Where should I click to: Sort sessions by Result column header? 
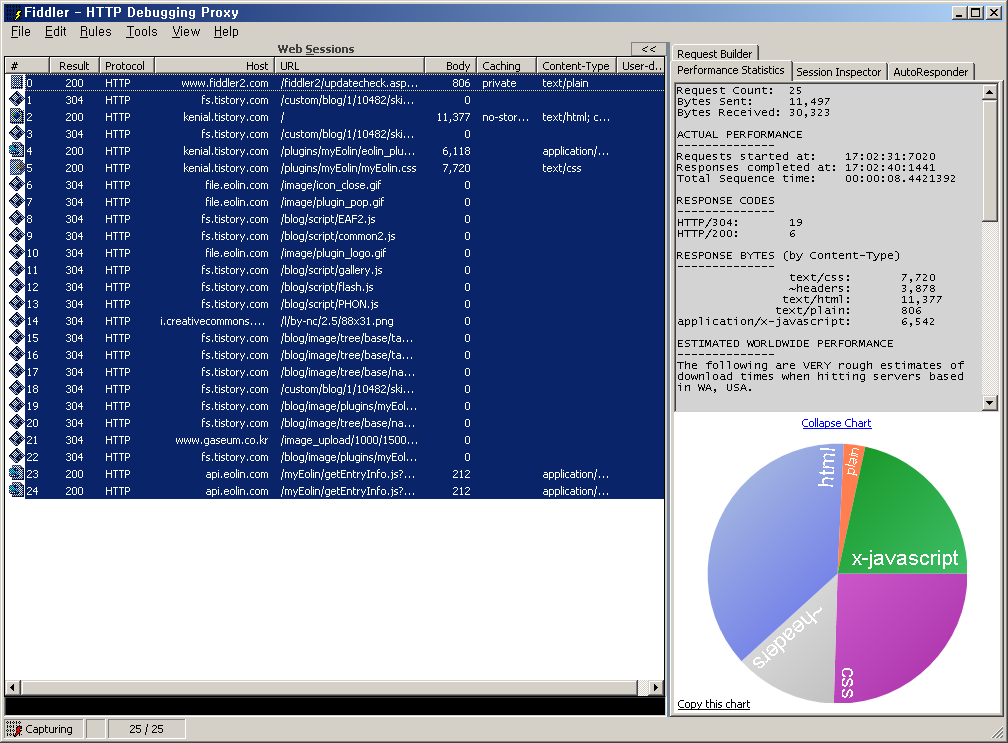(x=74, y=66)
